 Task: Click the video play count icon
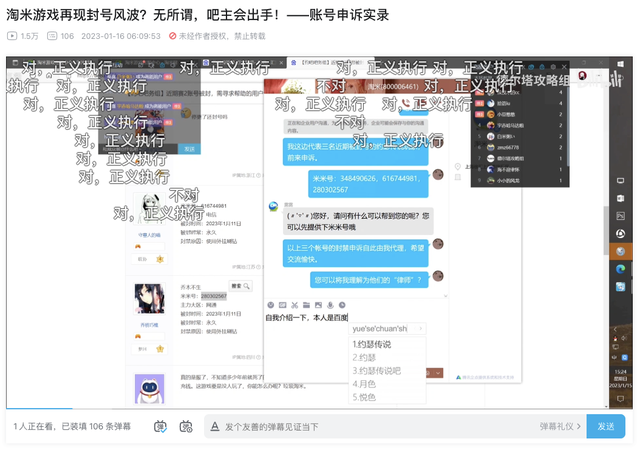pos(12,36)
